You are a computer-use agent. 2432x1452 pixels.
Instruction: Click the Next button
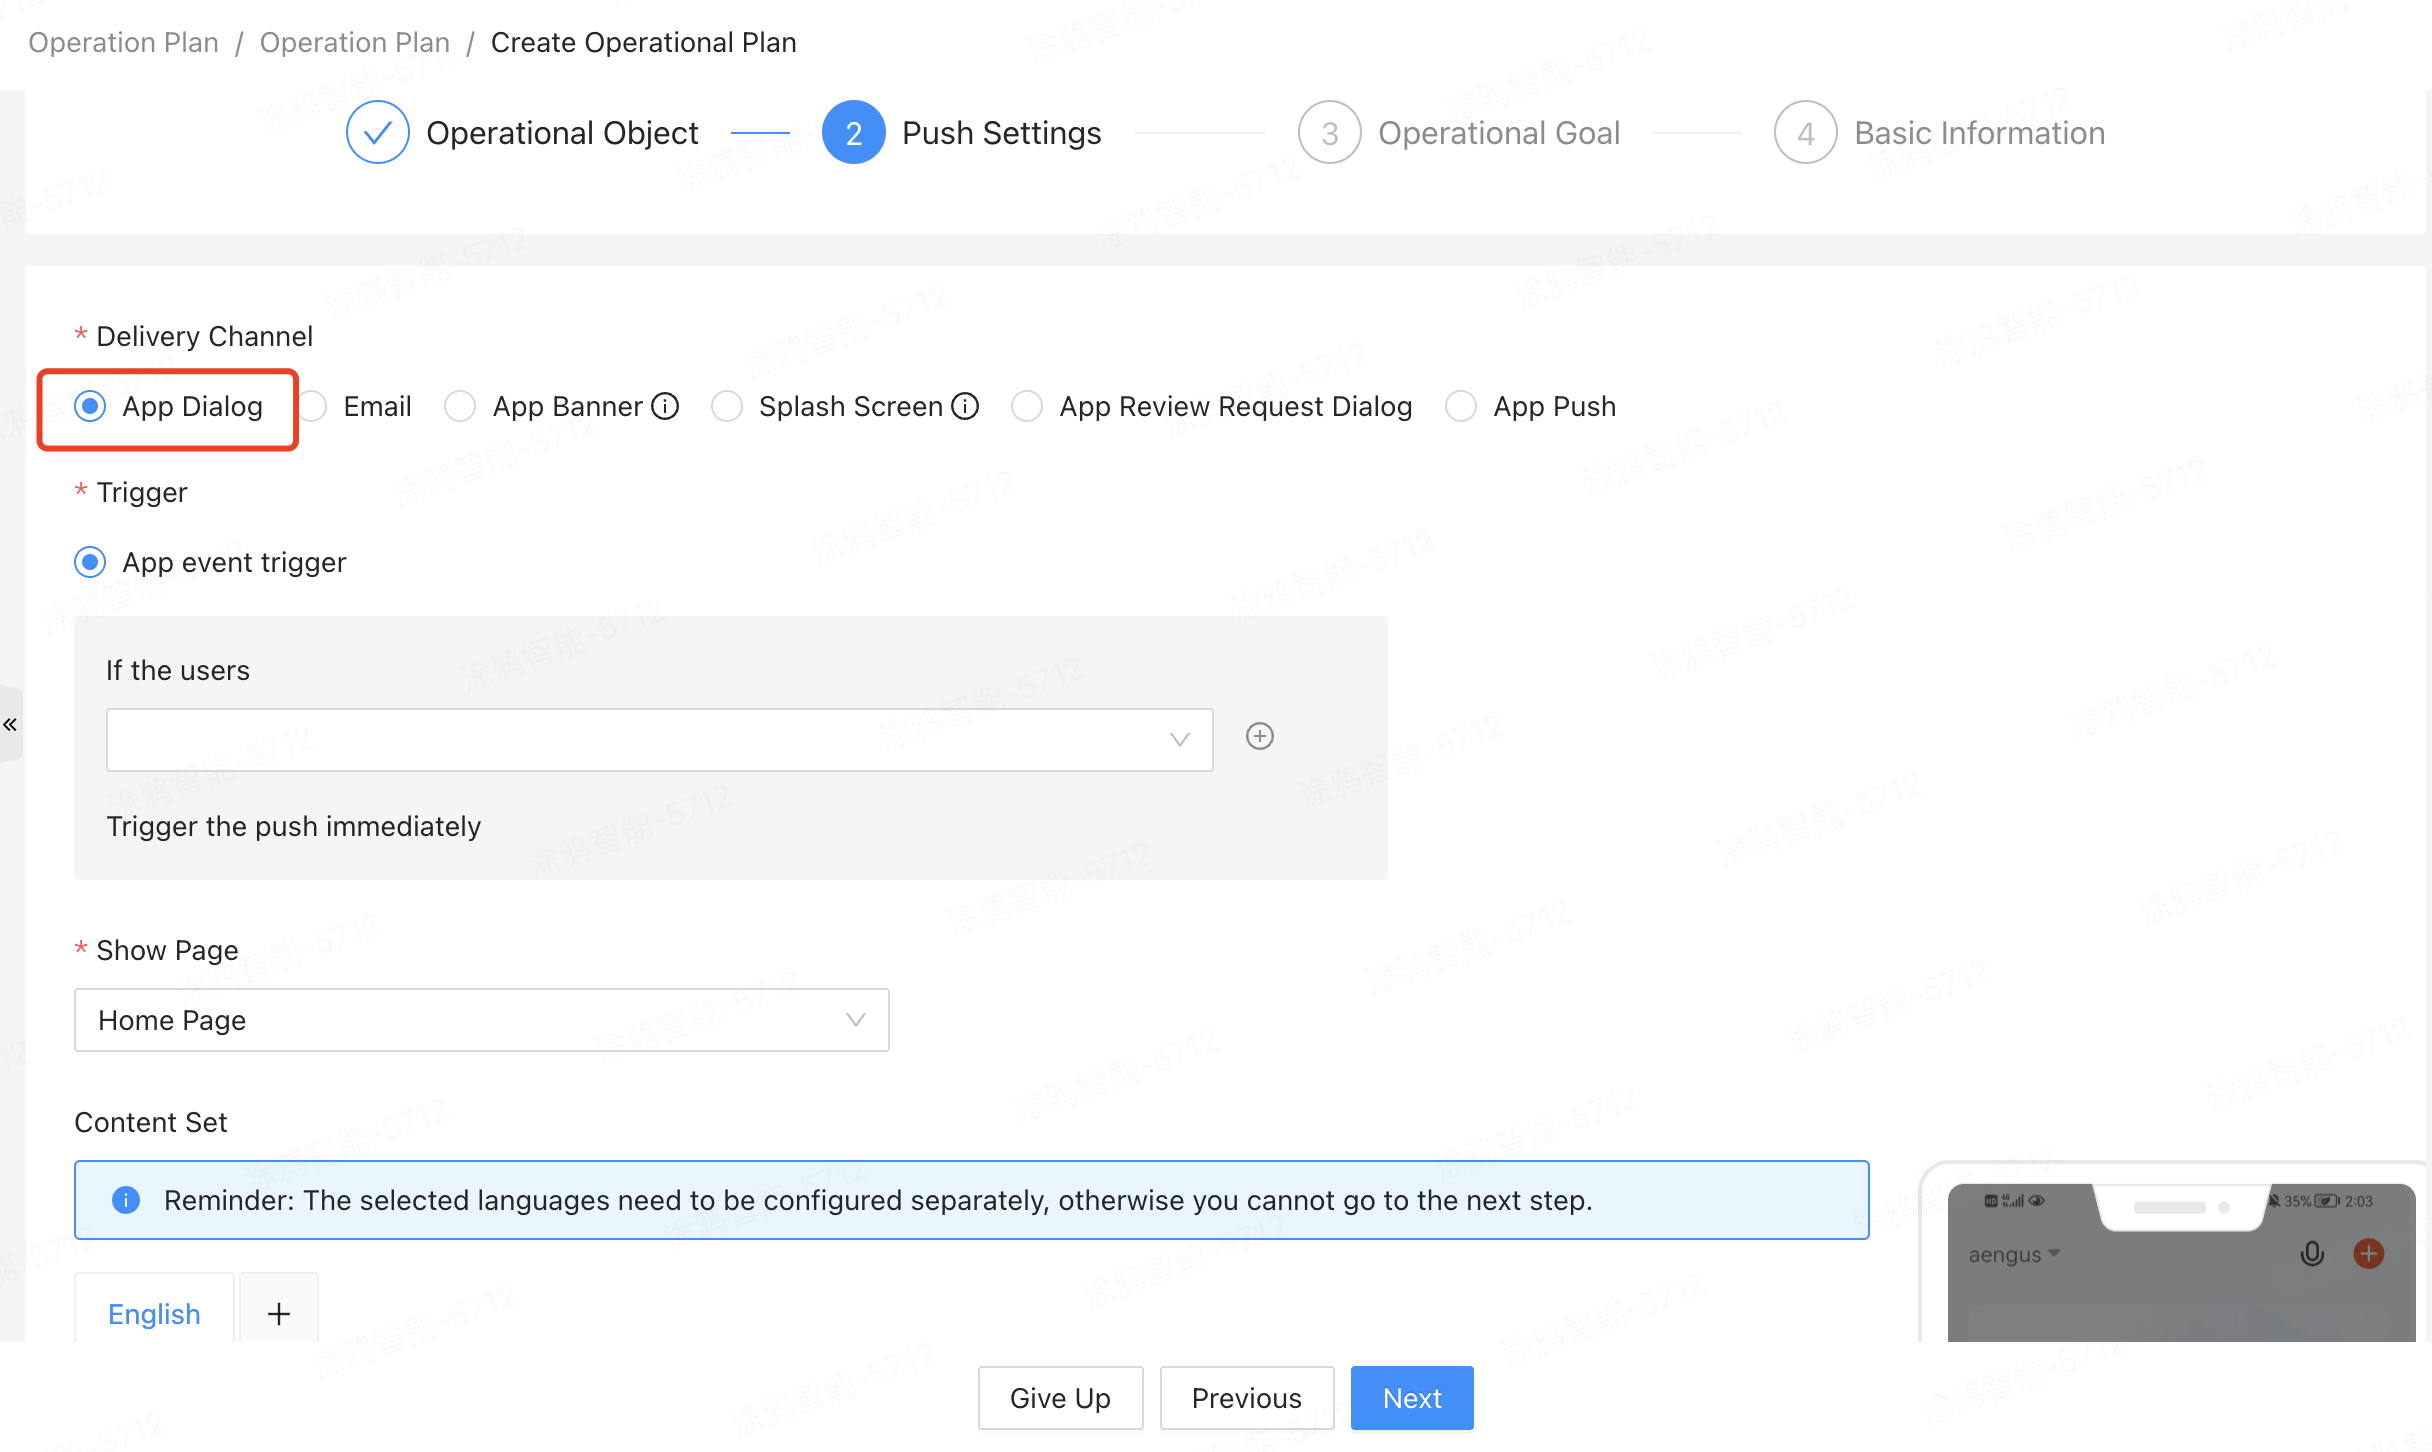(x=1412, y=1398)
